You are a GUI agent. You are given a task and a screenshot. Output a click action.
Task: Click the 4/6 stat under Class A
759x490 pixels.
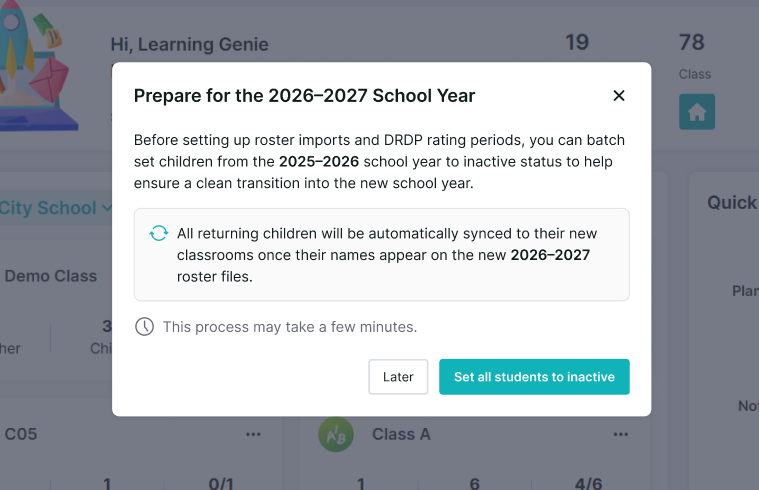(588, 483)
